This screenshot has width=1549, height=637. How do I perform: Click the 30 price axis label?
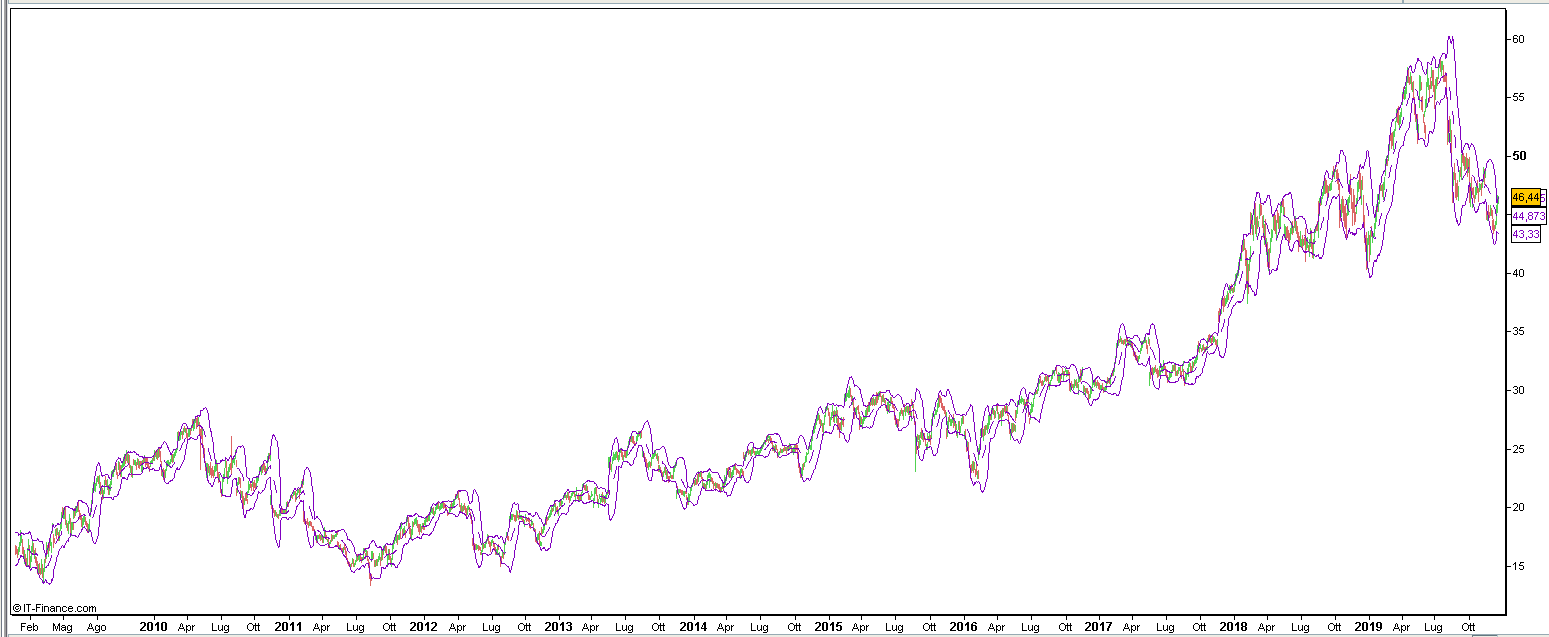[1518, 390]
